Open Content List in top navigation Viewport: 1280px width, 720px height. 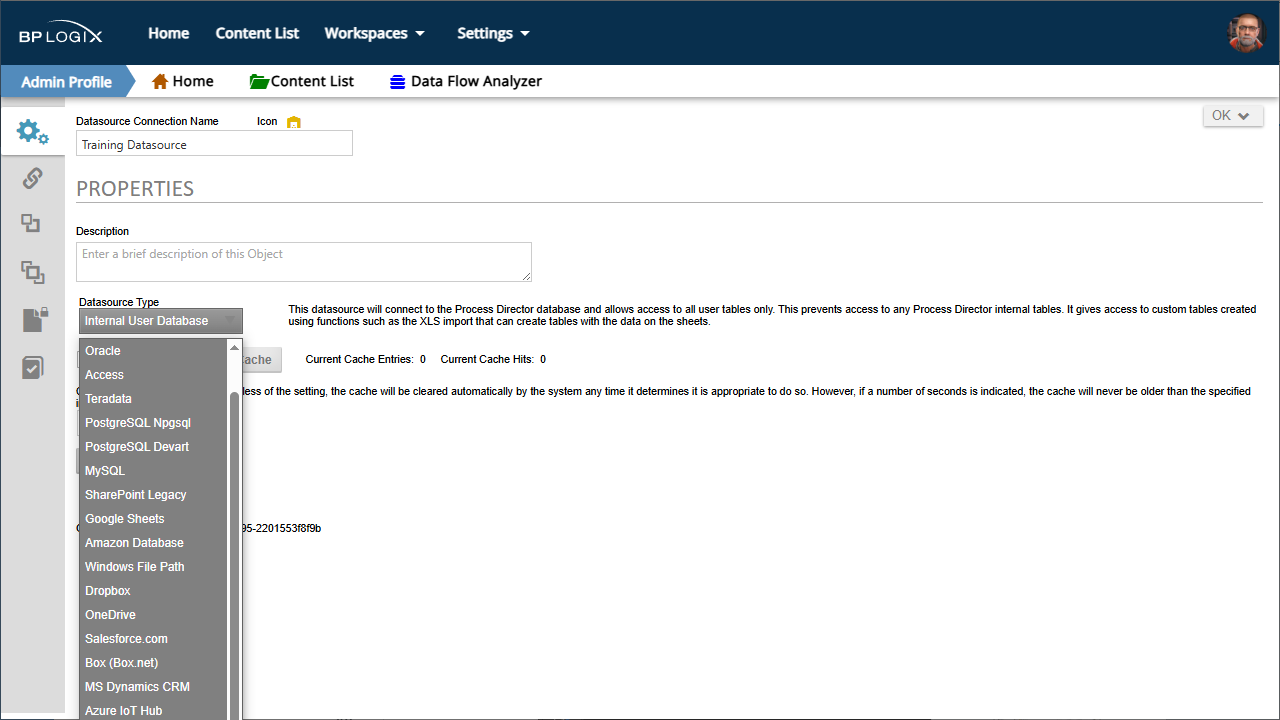click(x=257, y=33)
